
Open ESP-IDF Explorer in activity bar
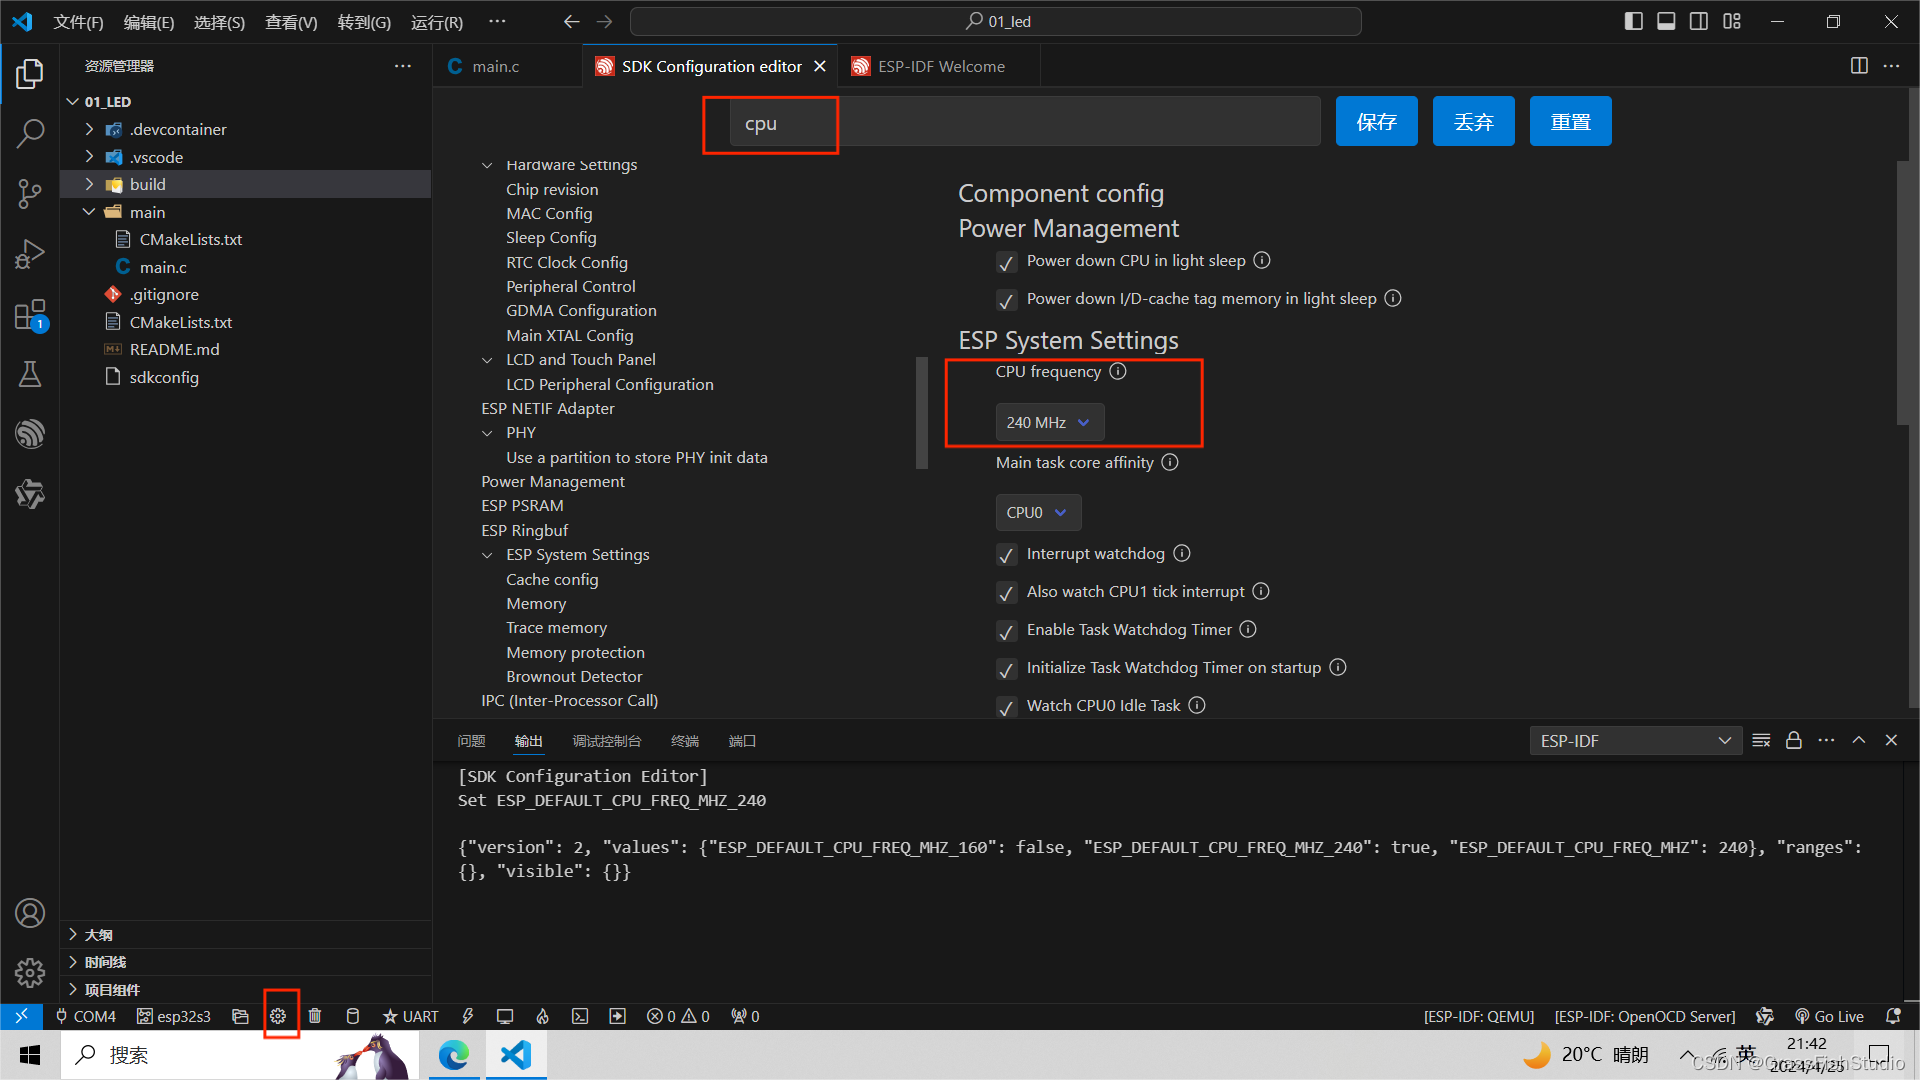(30, 433)
